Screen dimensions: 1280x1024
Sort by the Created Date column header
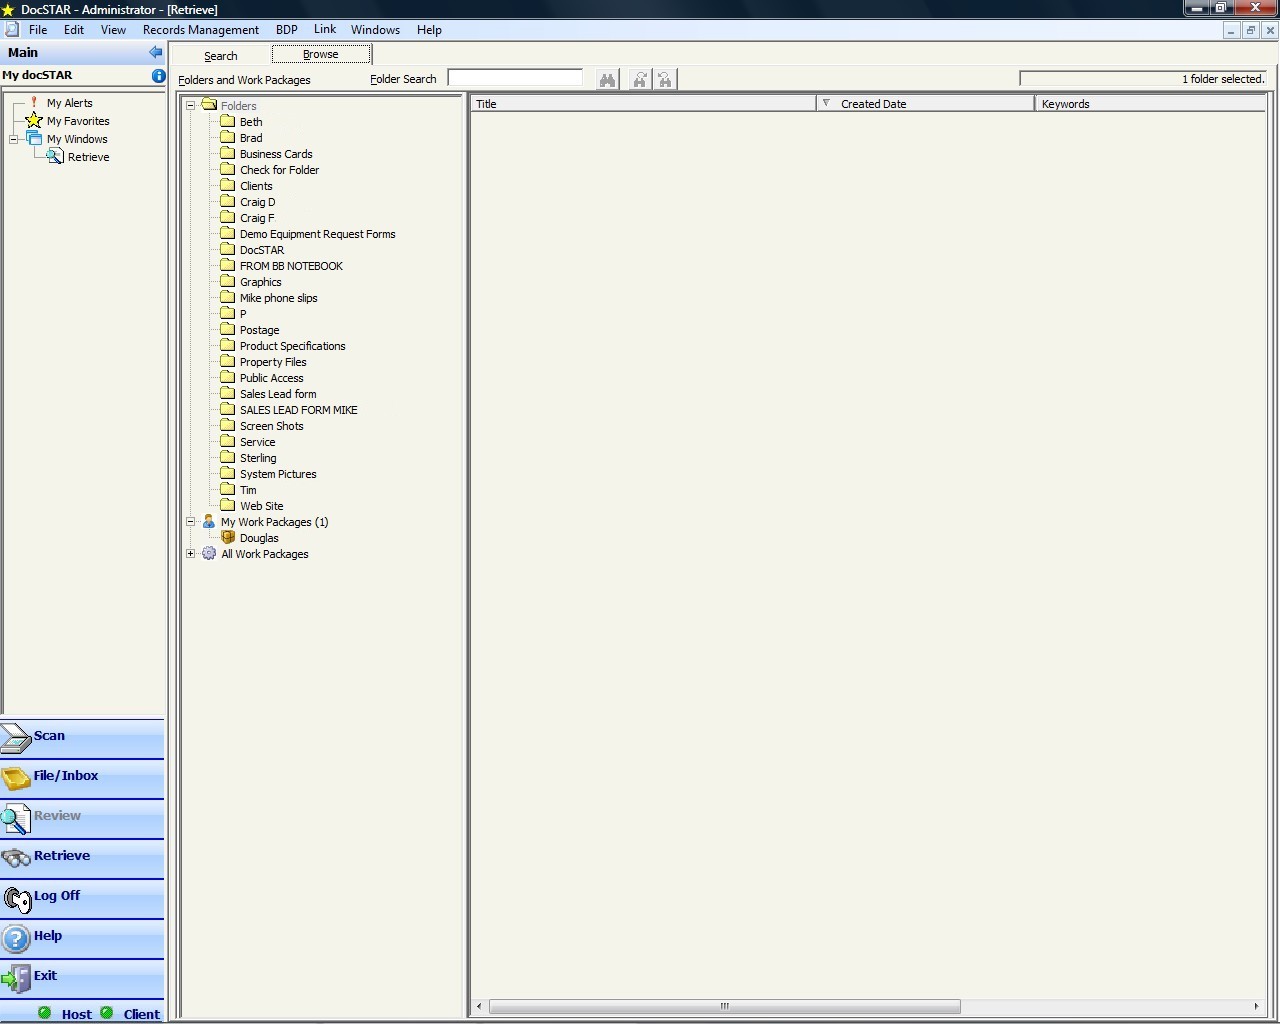925,103
